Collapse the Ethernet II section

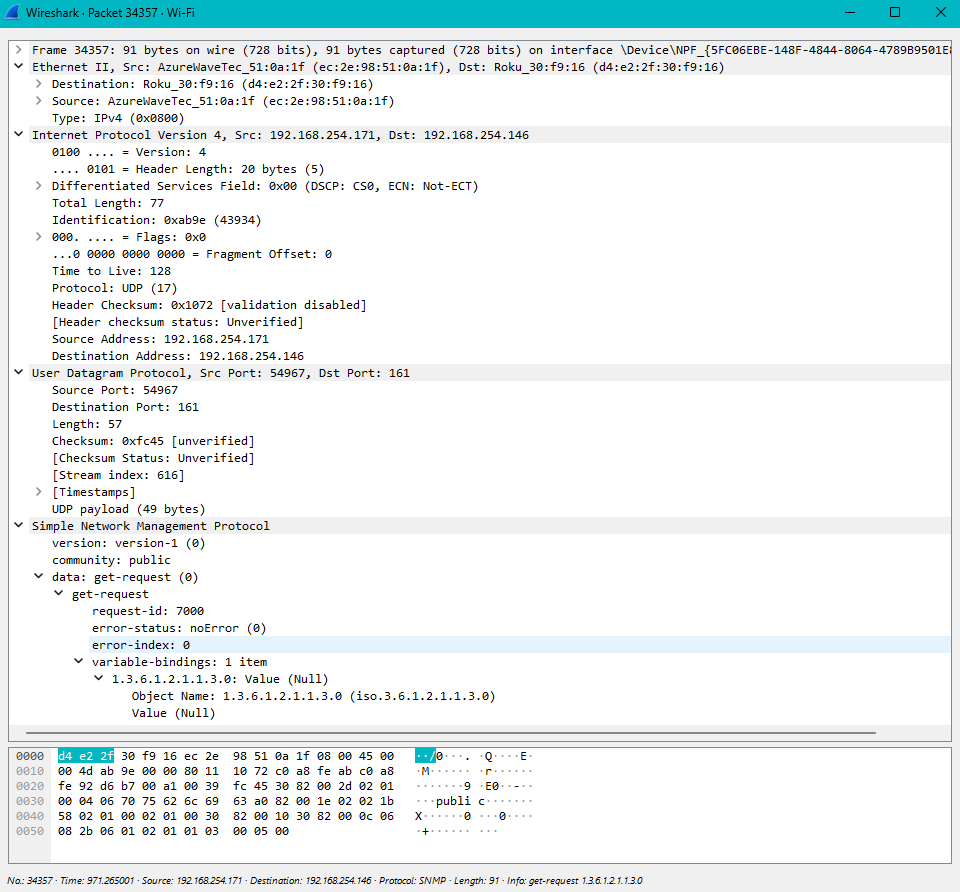point(18,66)
